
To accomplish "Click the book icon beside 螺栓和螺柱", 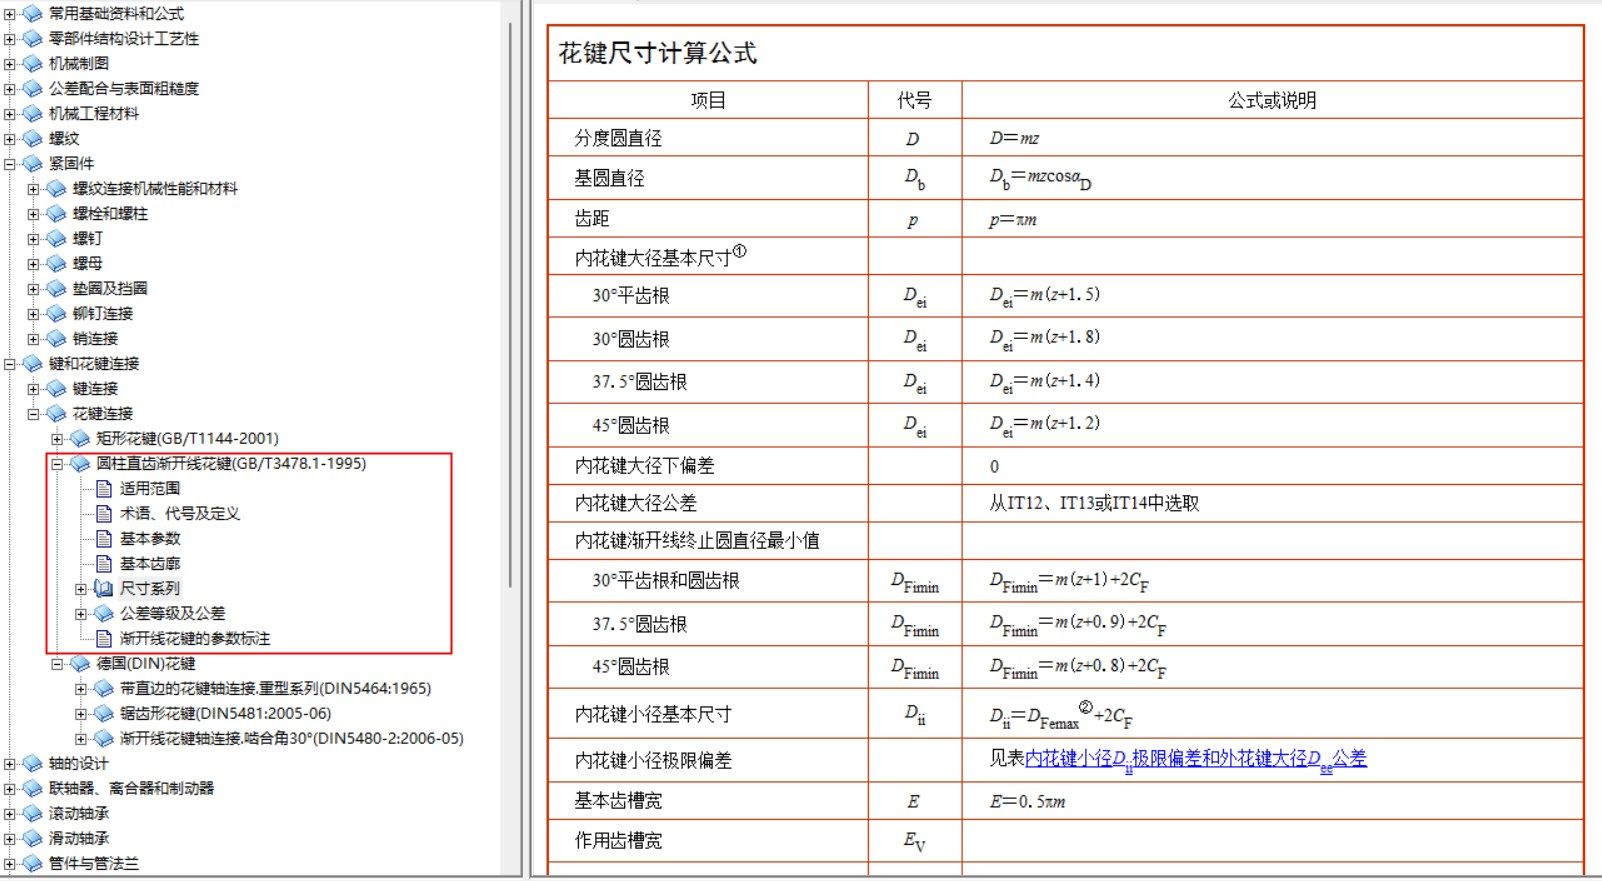I will [57, 214].
